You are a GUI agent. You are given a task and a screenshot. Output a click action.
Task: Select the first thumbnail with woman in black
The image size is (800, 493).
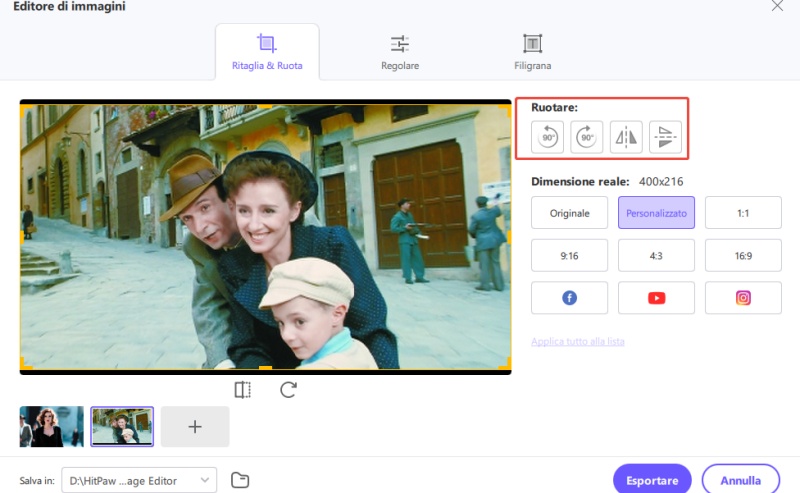pos(52,427)
